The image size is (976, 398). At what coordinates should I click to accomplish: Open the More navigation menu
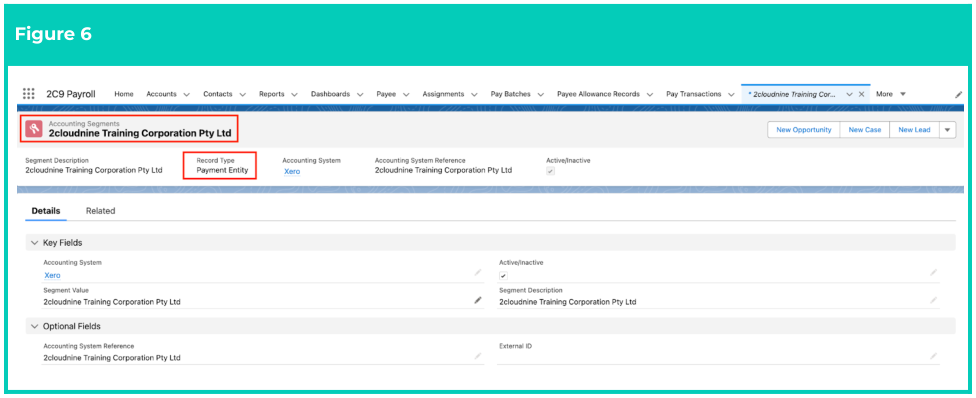click(891, 94)
